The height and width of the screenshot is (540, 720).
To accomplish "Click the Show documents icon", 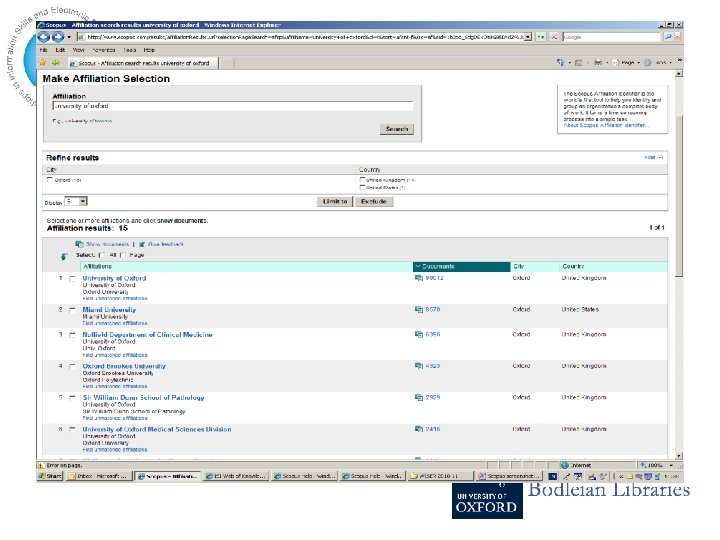I will 79,244.
